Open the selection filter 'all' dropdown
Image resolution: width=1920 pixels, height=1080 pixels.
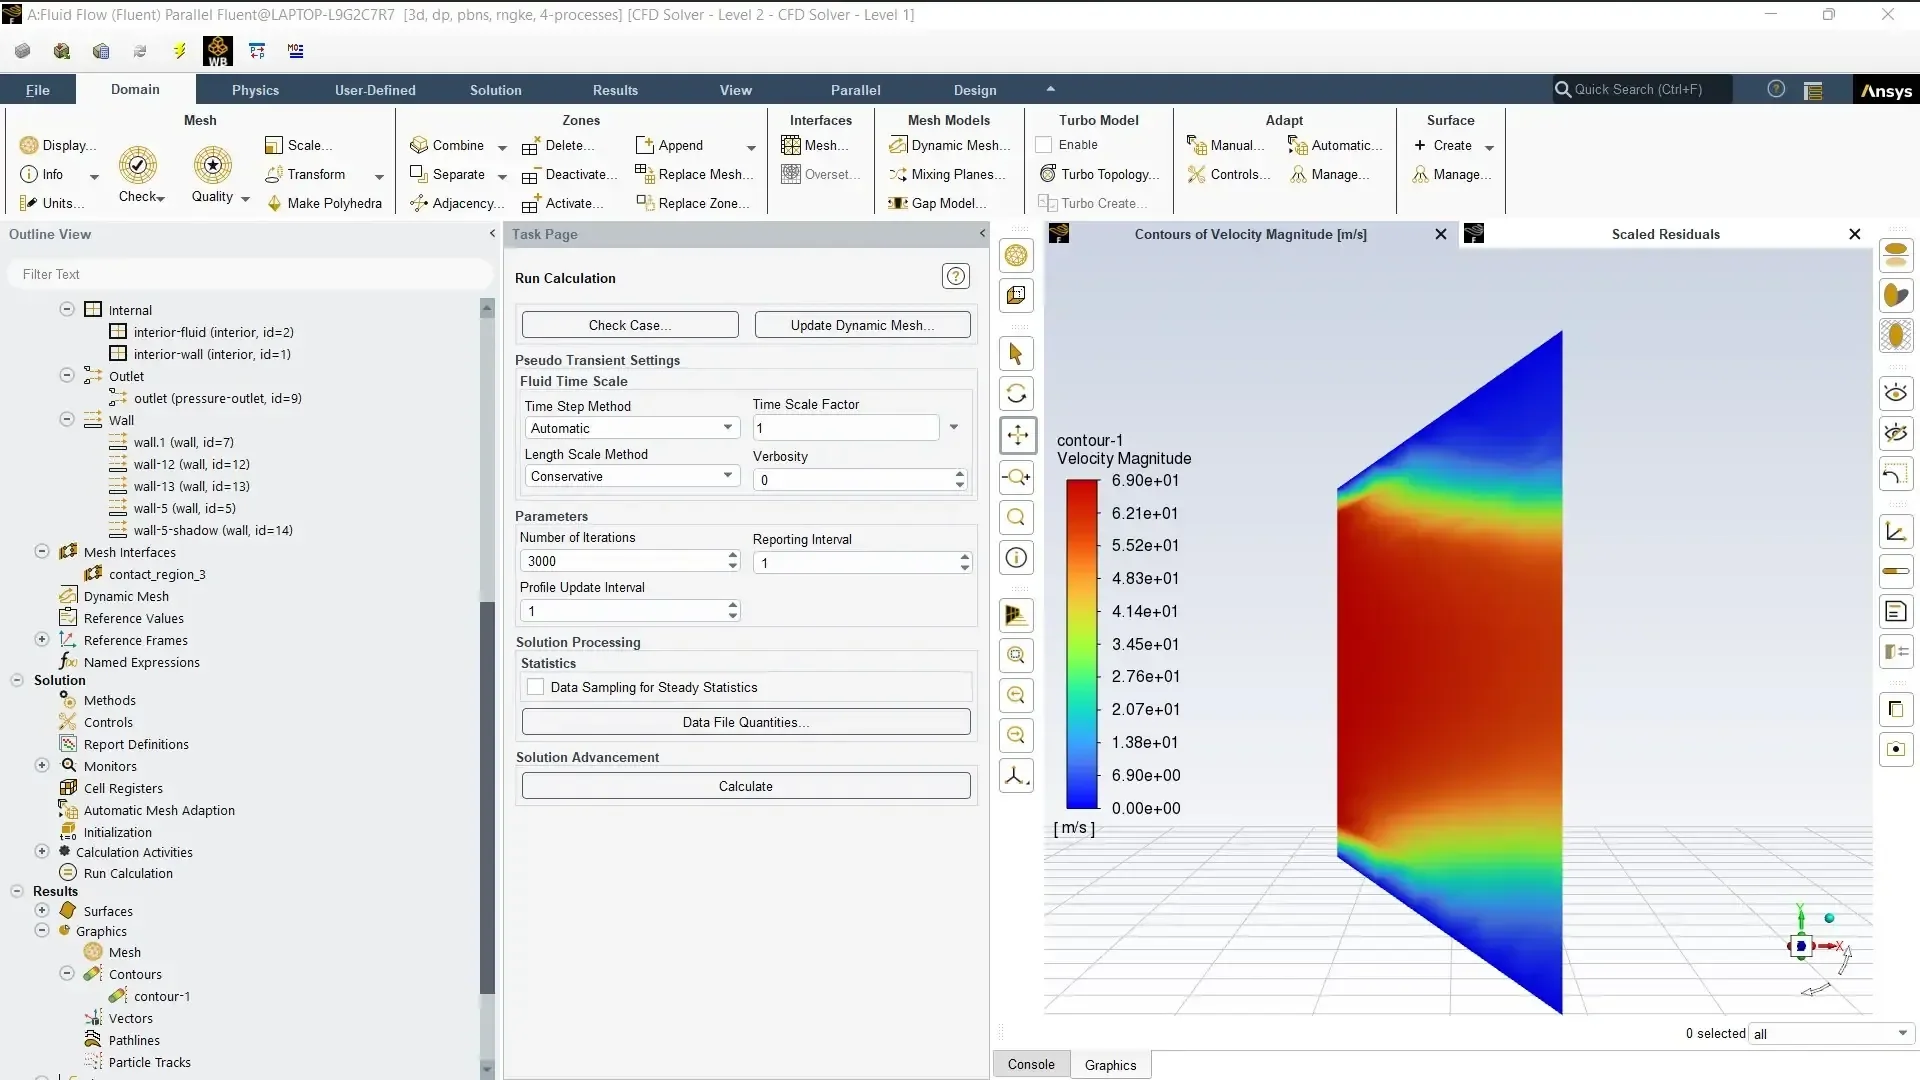click(1831, 1034)
